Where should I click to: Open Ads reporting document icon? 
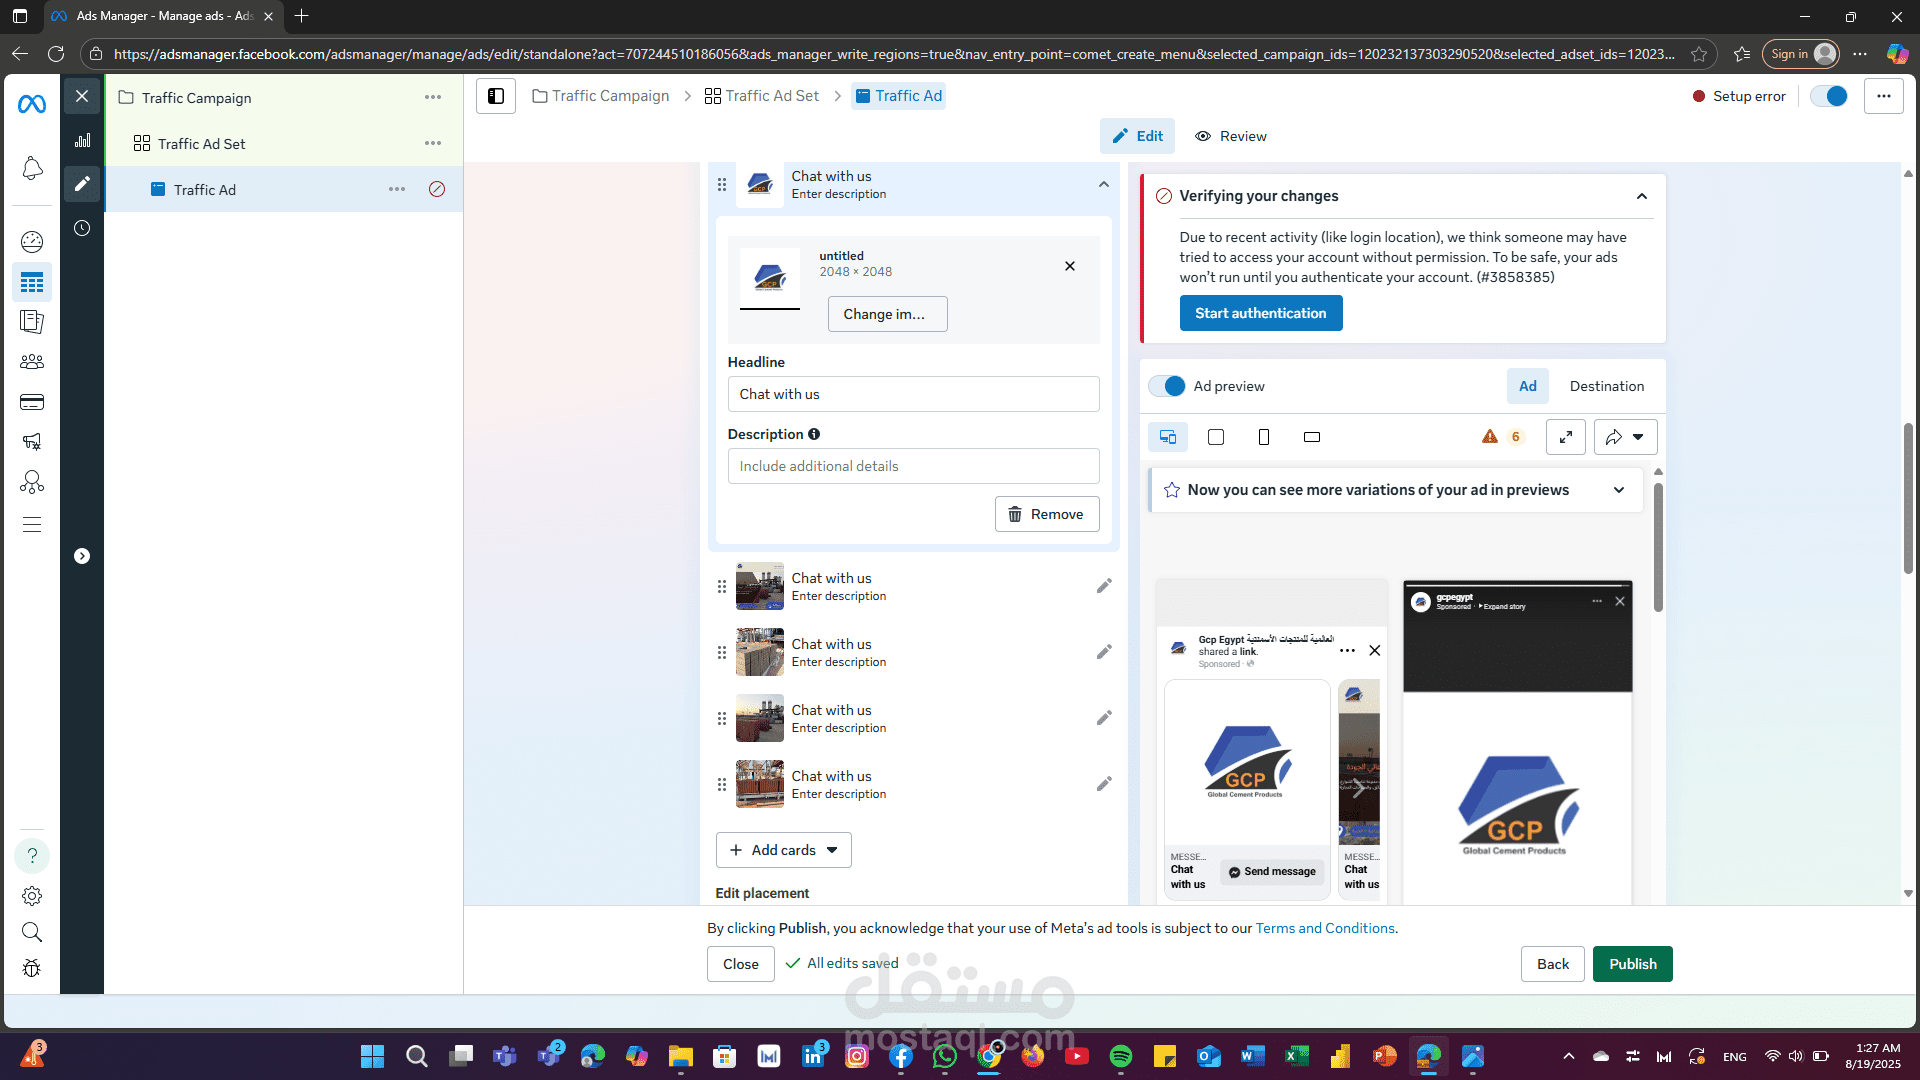[32, 322]
